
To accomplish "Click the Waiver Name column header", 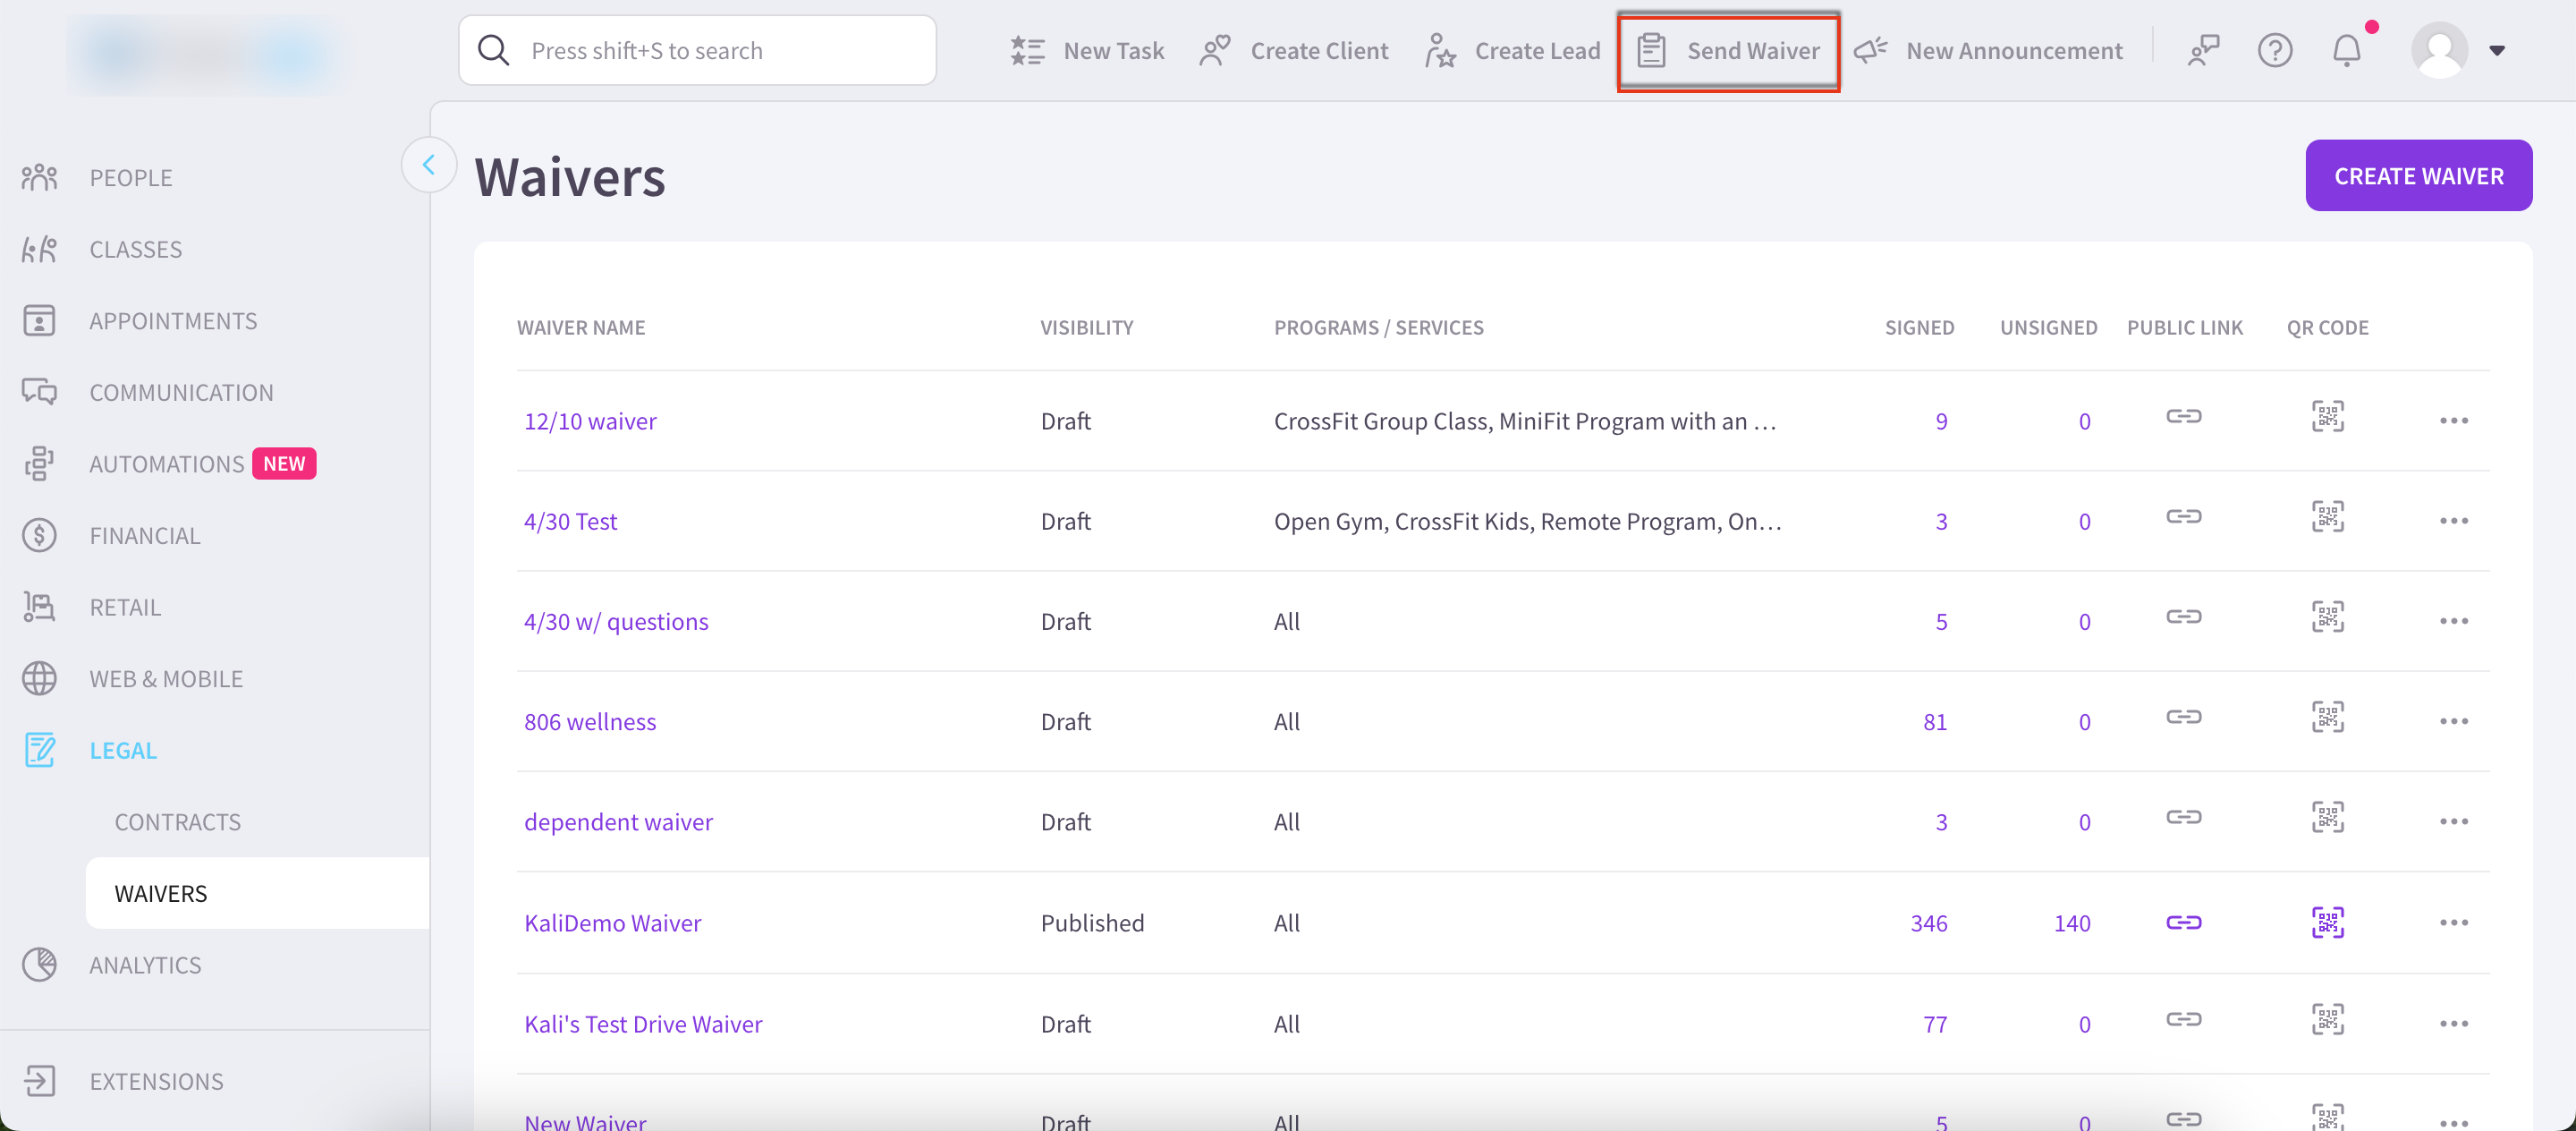I will (x=580, y=327).
